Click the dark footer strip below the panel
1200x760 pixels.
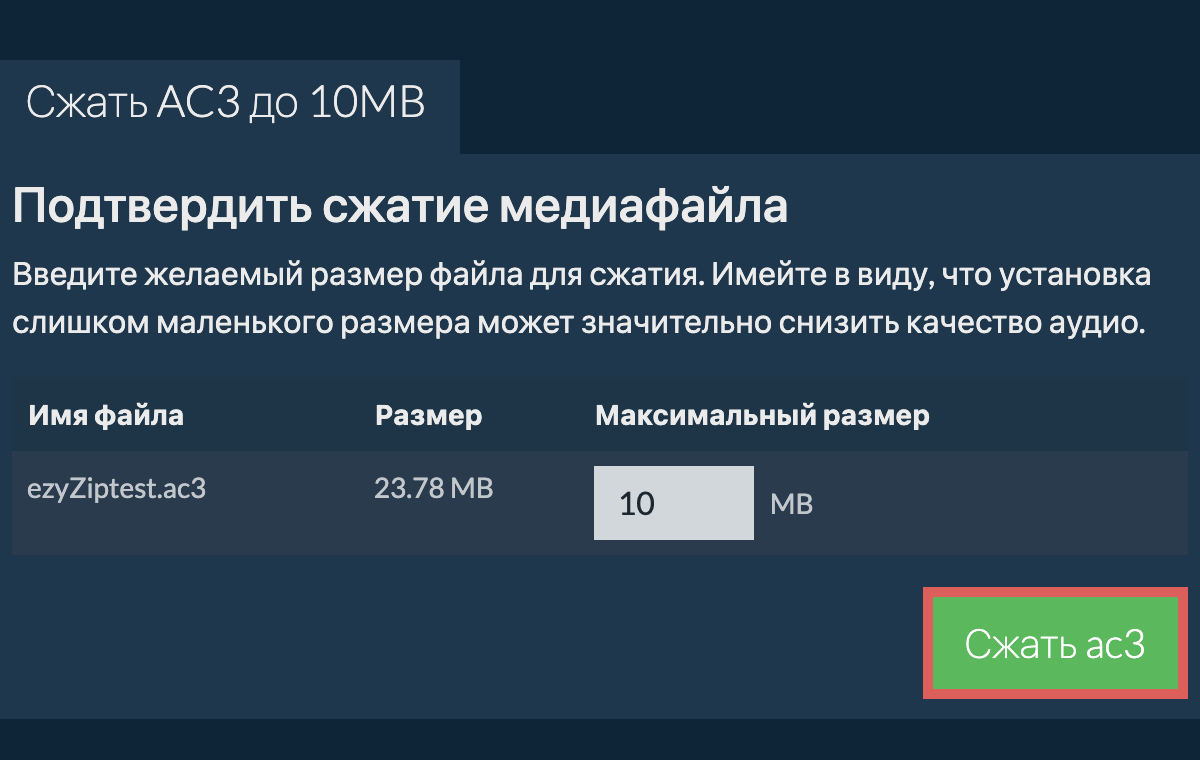[x=600, y=738]
